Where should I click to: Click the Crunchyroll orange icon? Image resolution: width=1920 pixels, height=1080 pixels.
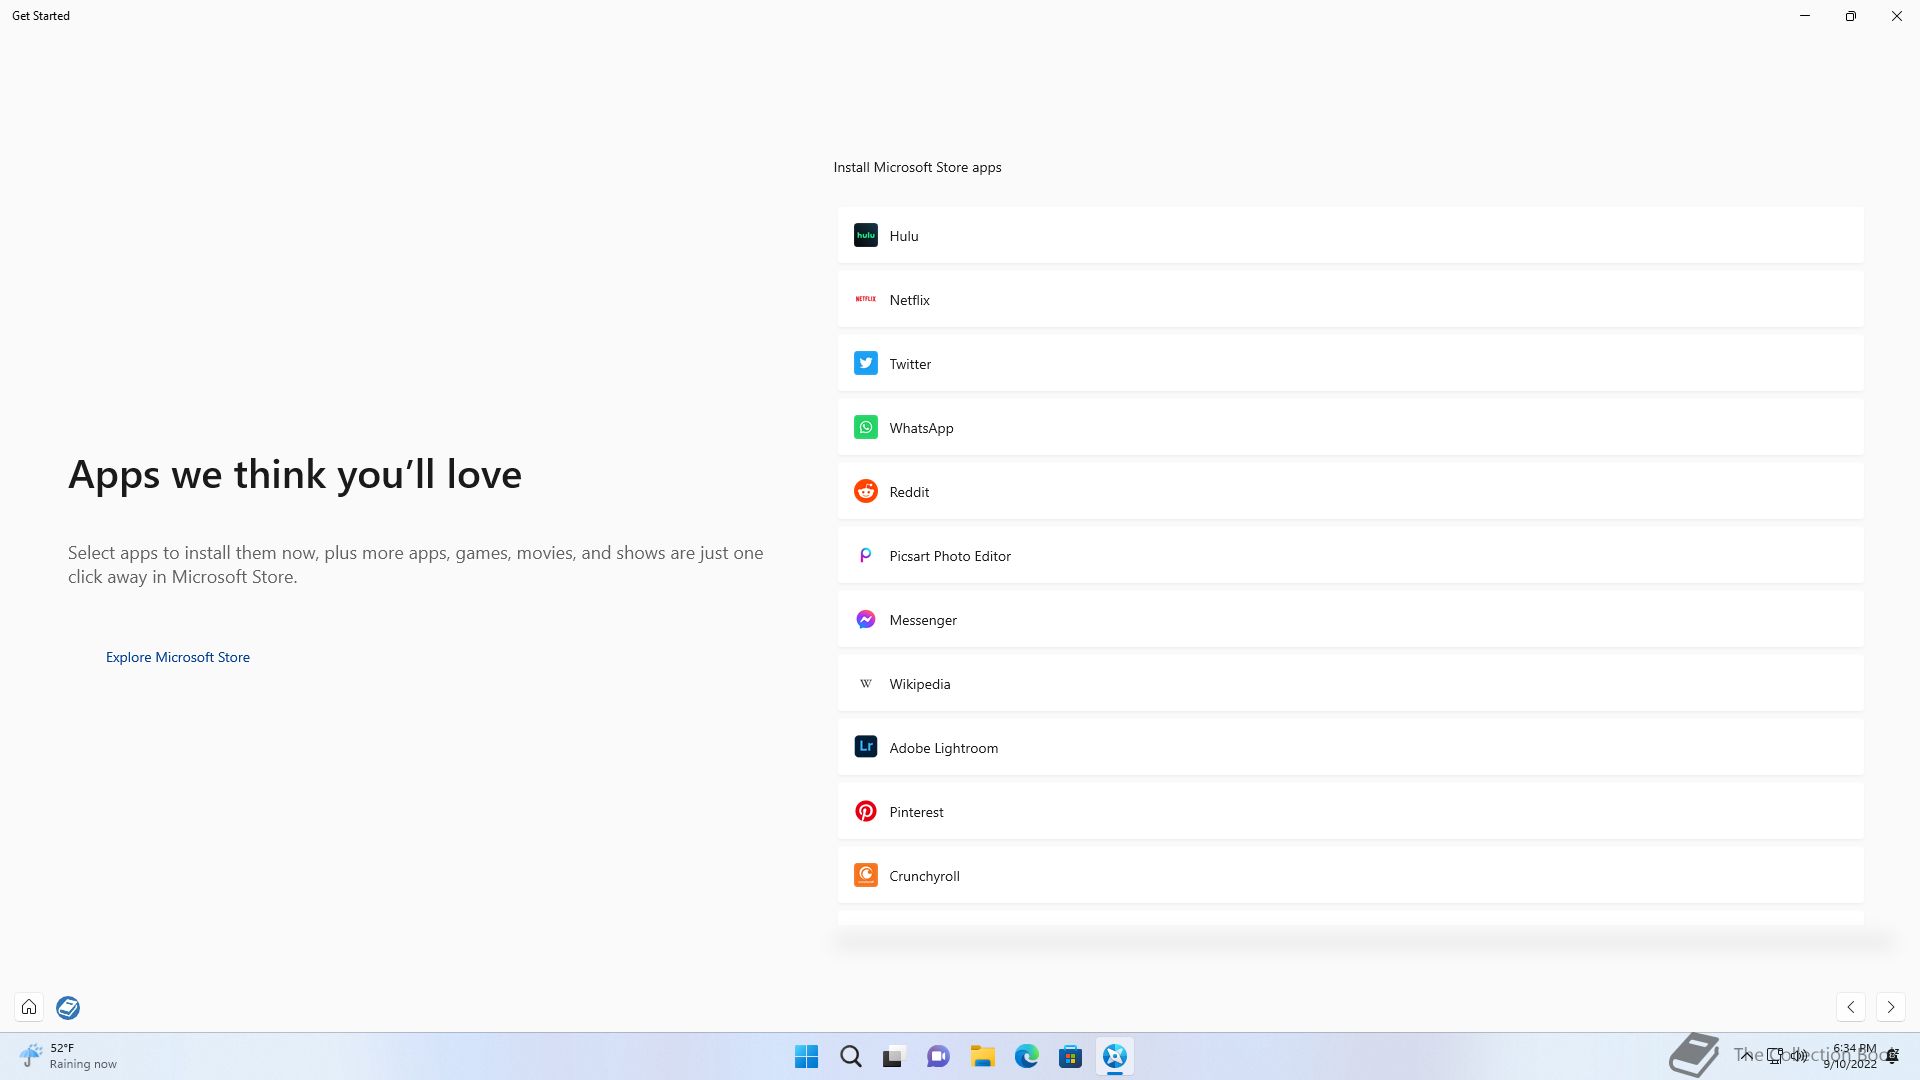click(865, 875)
